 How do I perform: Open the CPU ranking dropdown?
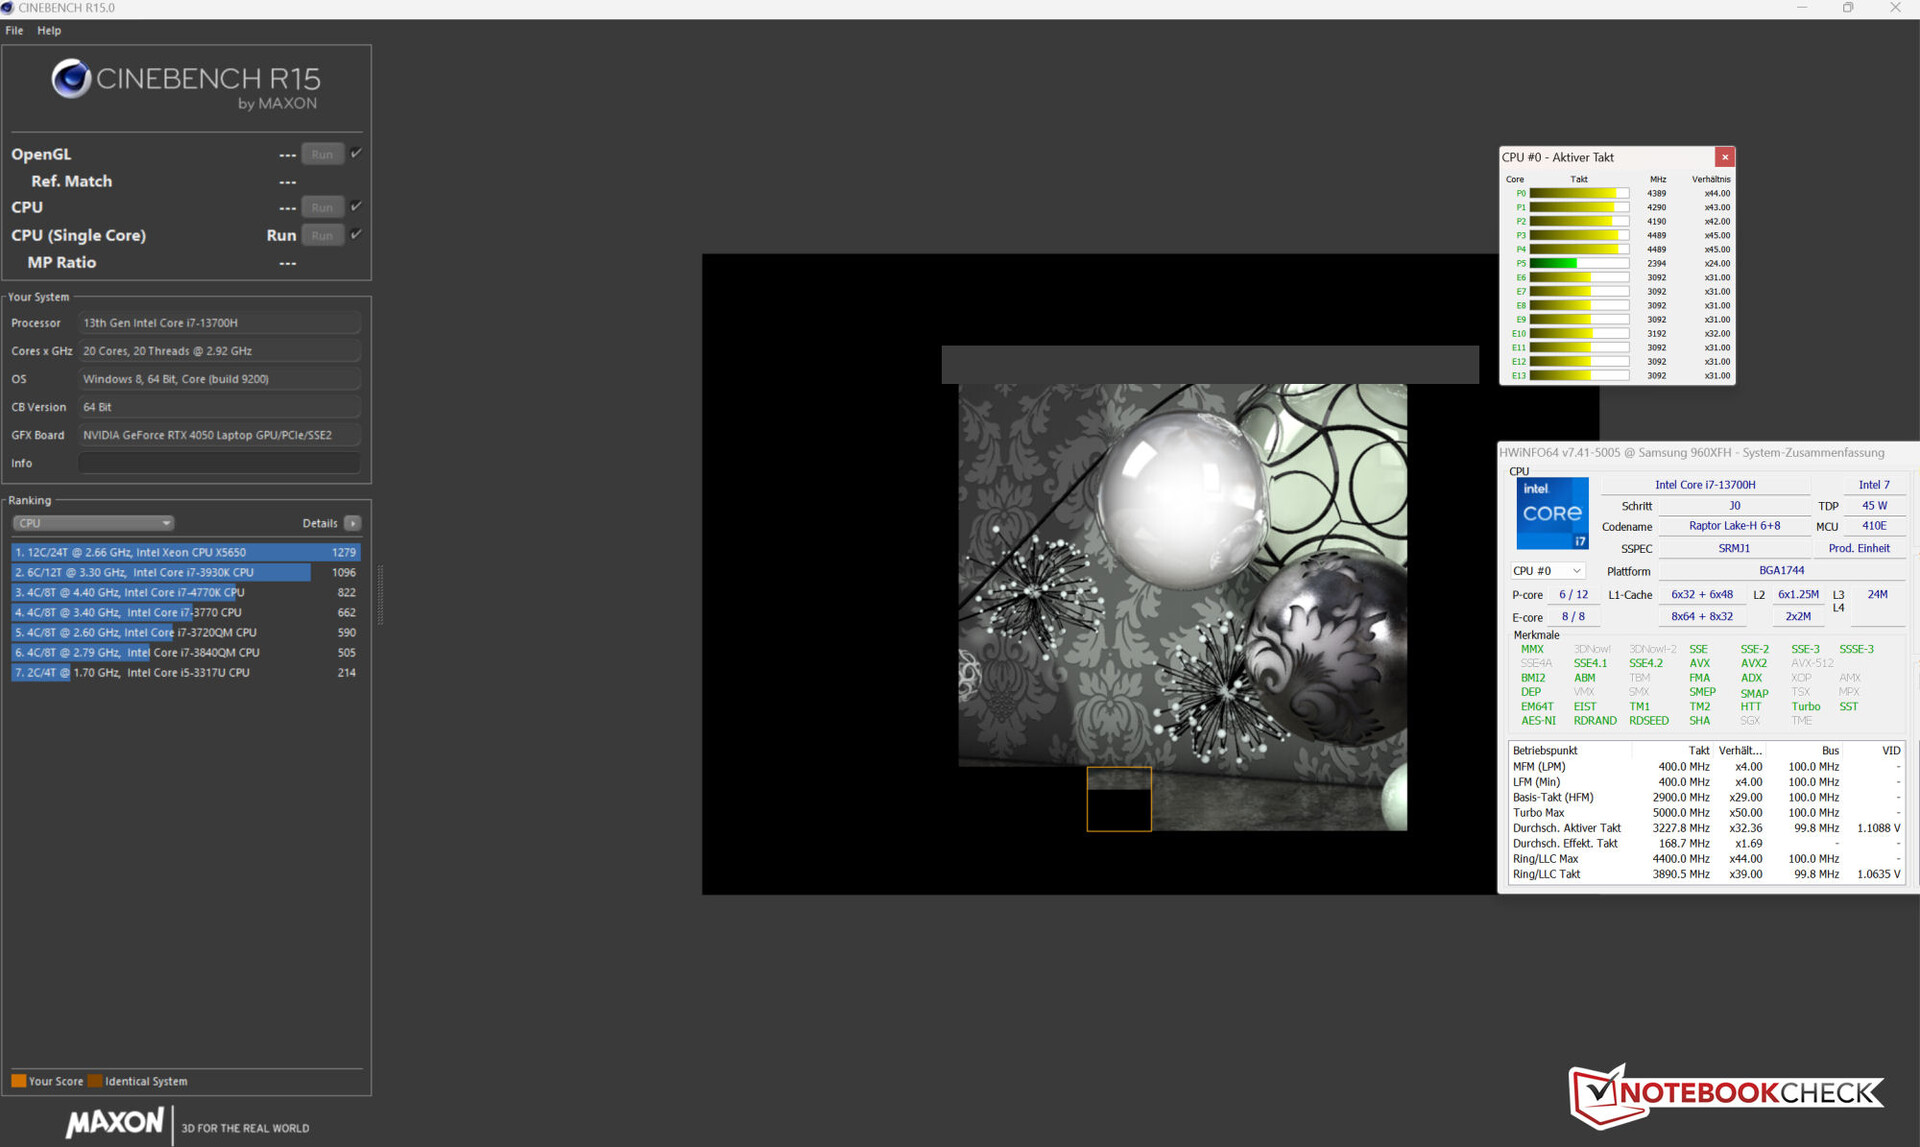[93, 523]
